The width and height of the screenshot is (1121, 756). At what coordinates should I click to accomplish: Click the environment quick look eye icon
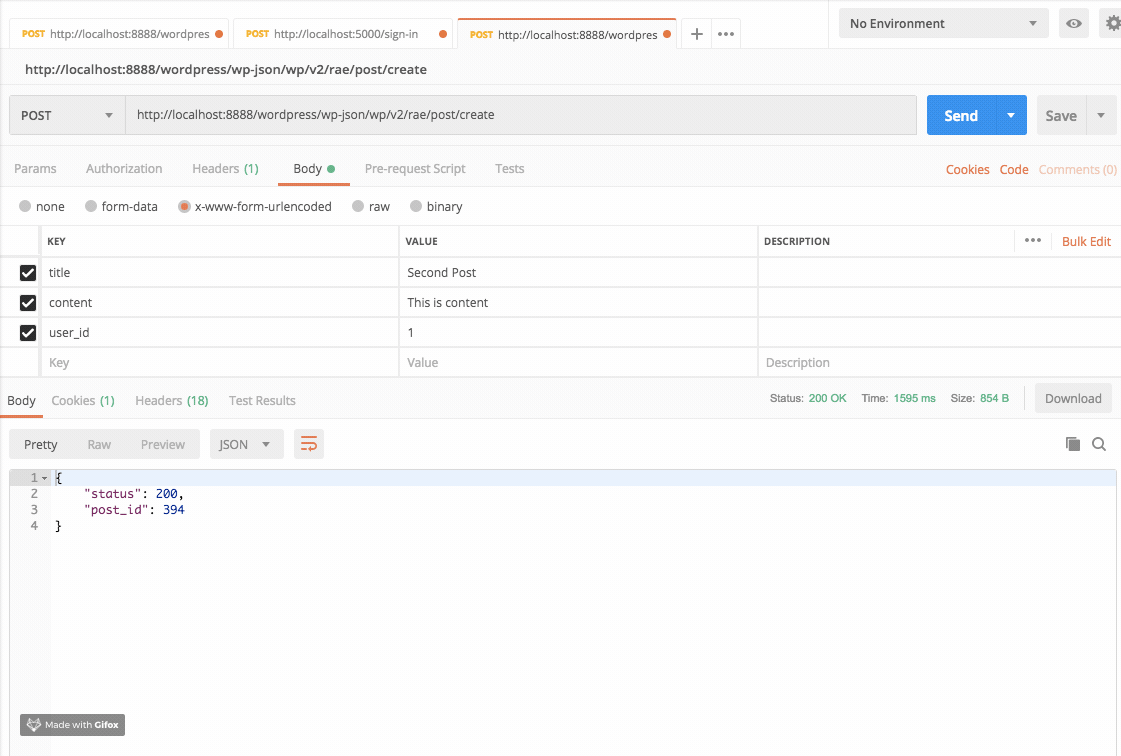(x=1074, y=24)
